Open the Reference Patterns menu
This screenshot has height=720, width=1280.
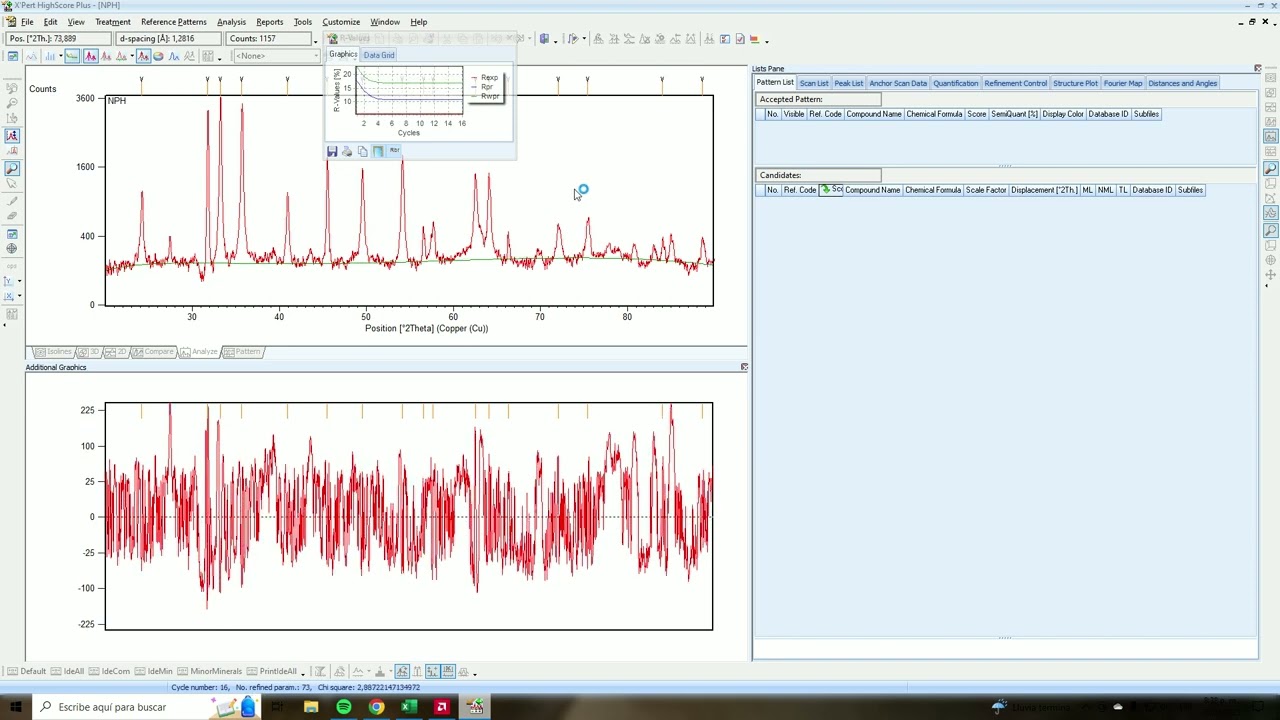tap(173, 22)
